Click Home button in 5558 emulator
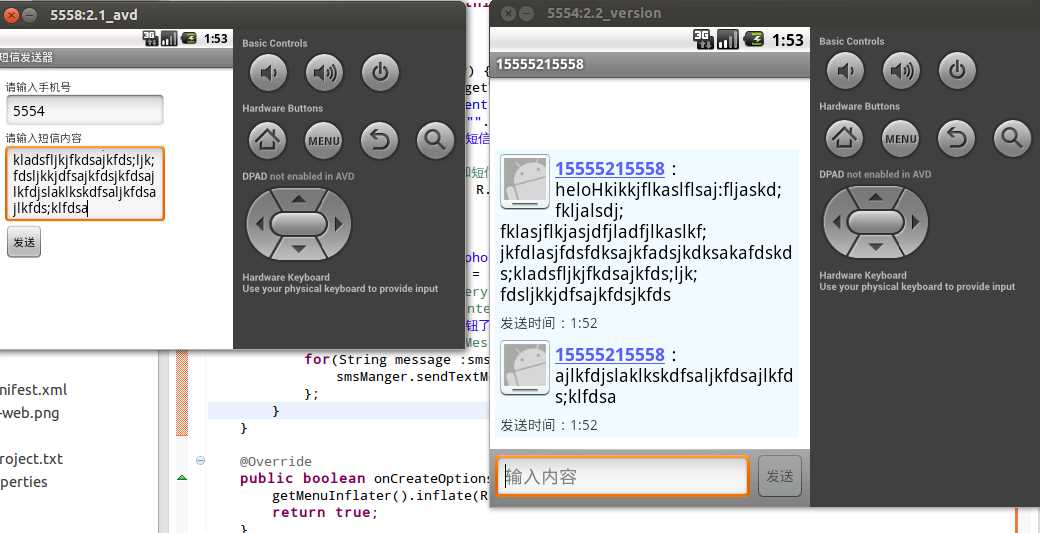The height and width of the screenshot is (533, 1040). 267,140
